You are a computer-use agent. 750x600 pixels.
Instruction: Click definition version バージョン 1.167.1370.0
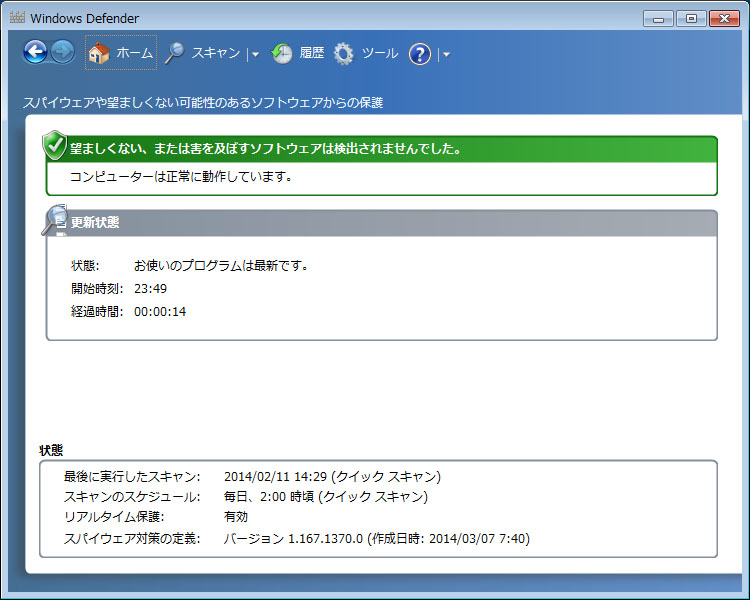[293, 539]
